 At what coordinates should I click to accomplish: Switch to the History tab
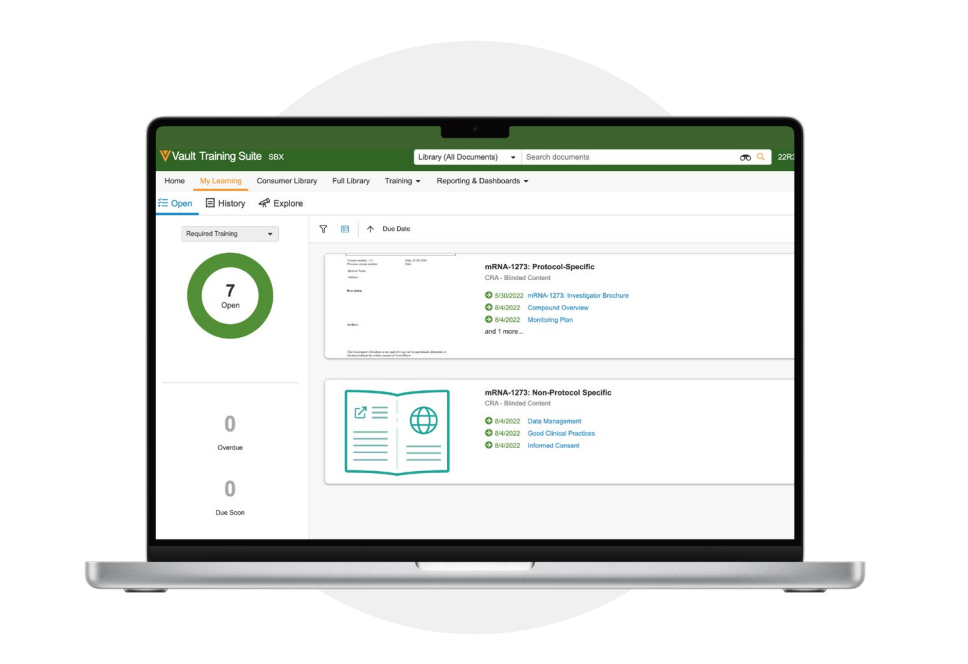tap(225, 203)
